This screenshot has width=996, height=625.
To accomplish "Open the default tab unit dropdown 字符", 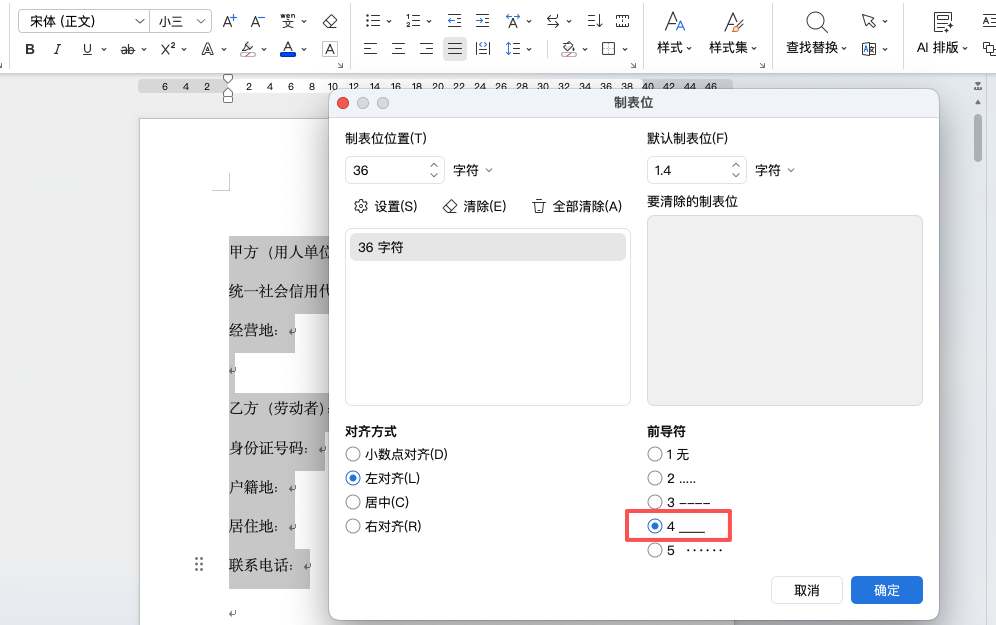I will (x=774, y=170).
